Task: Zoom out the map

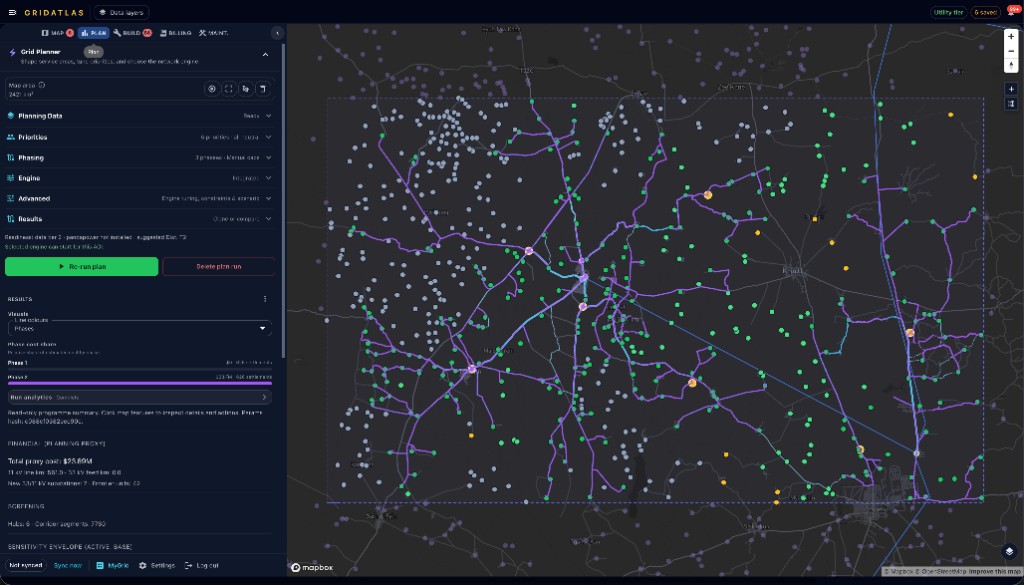Action: tap(1011, 51)
